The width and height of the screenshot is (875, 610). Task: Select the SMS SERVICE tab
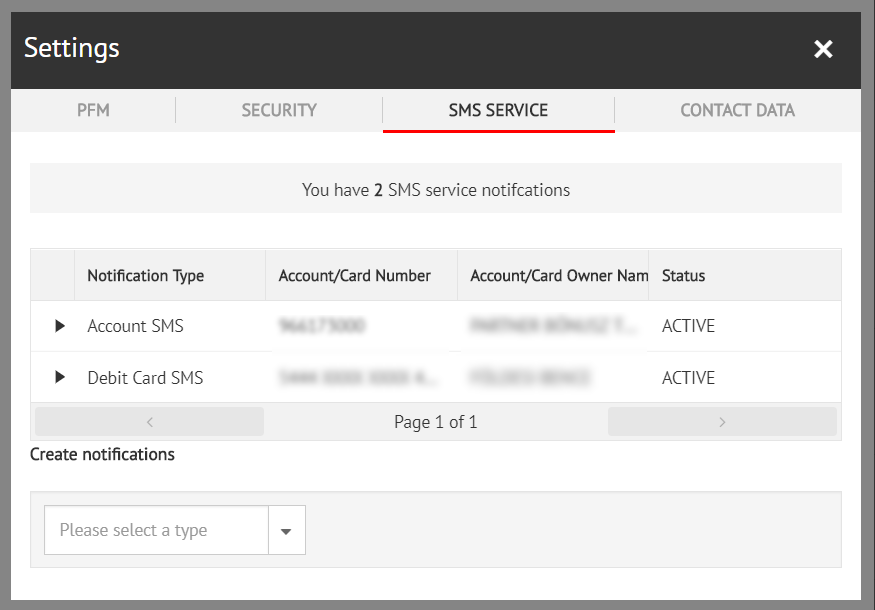coord(498,110)
